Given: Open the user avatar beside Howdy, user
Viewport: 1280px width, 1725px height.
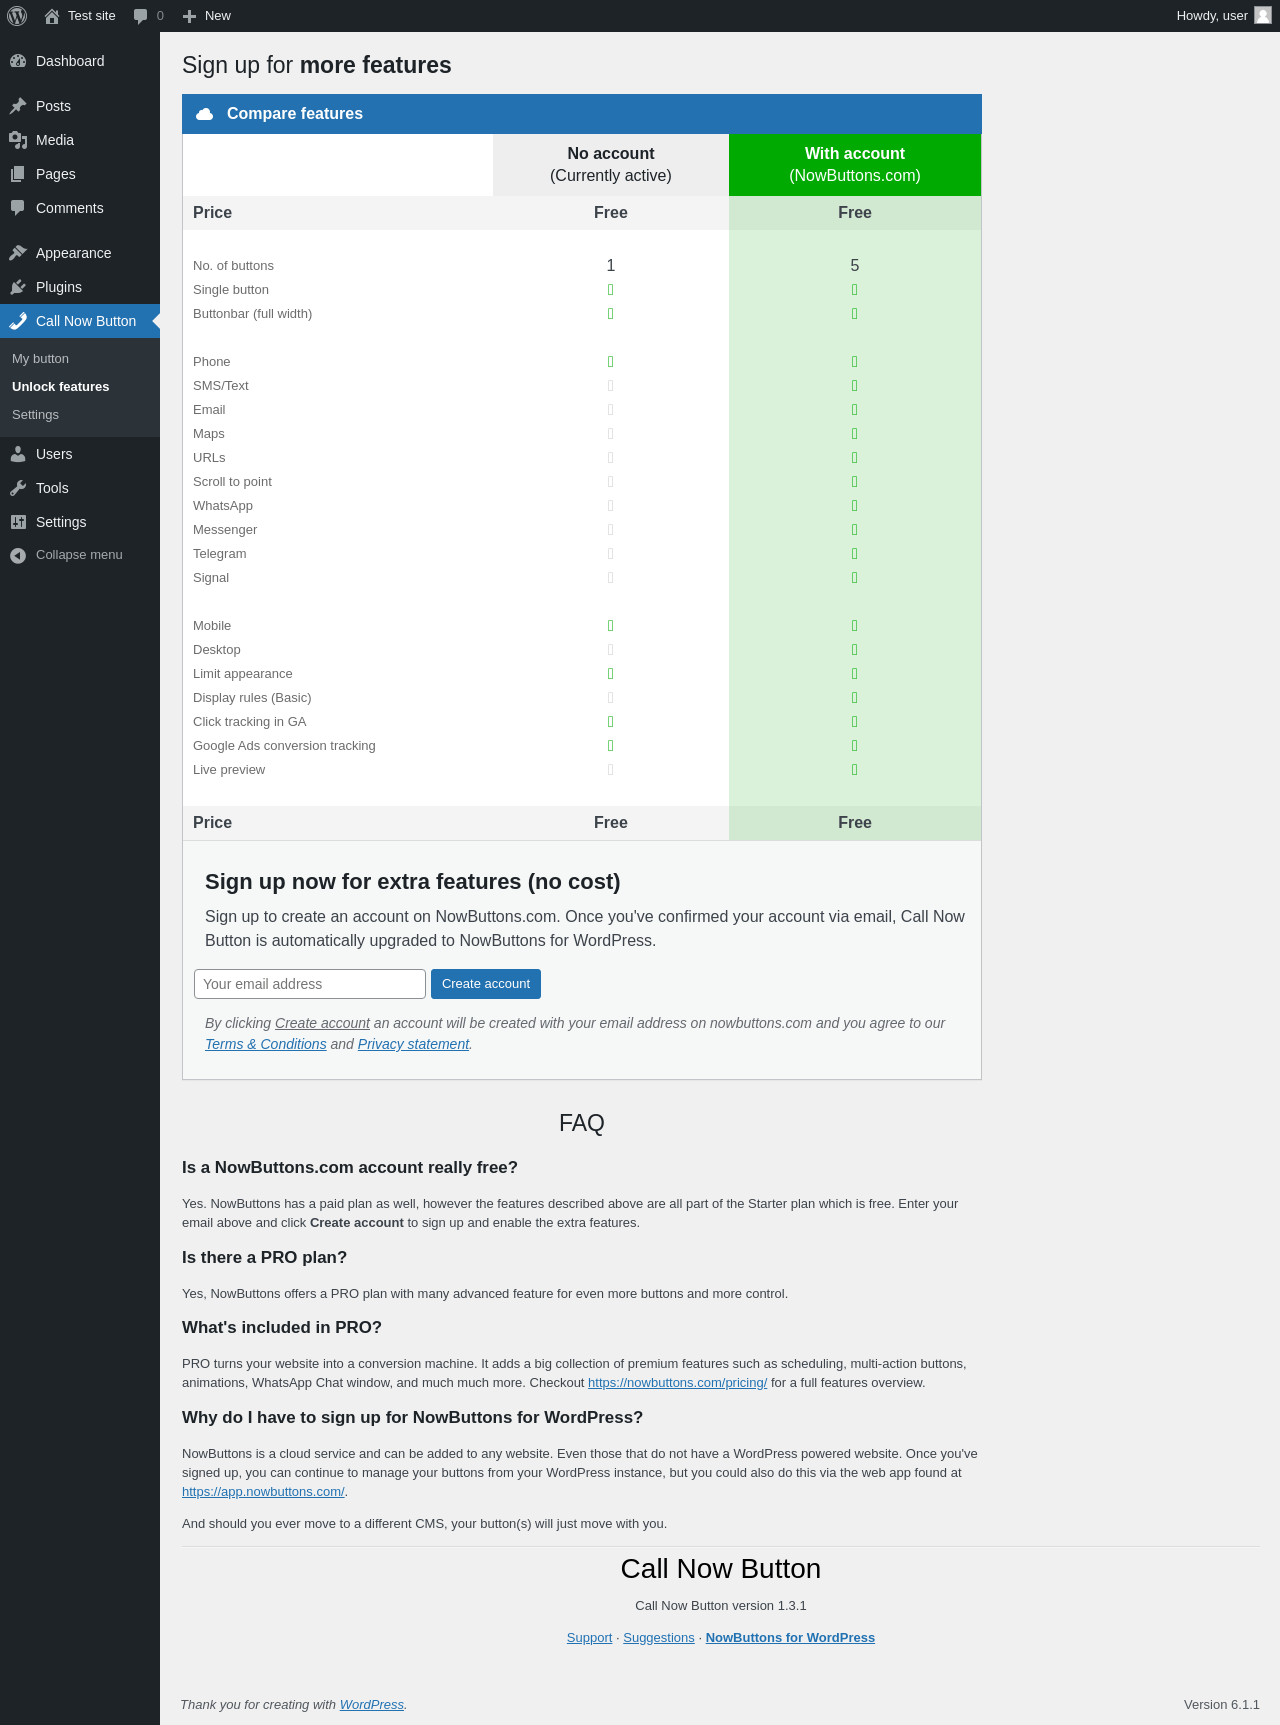Looking at the screenshot, I should [x=1263, y=15].
